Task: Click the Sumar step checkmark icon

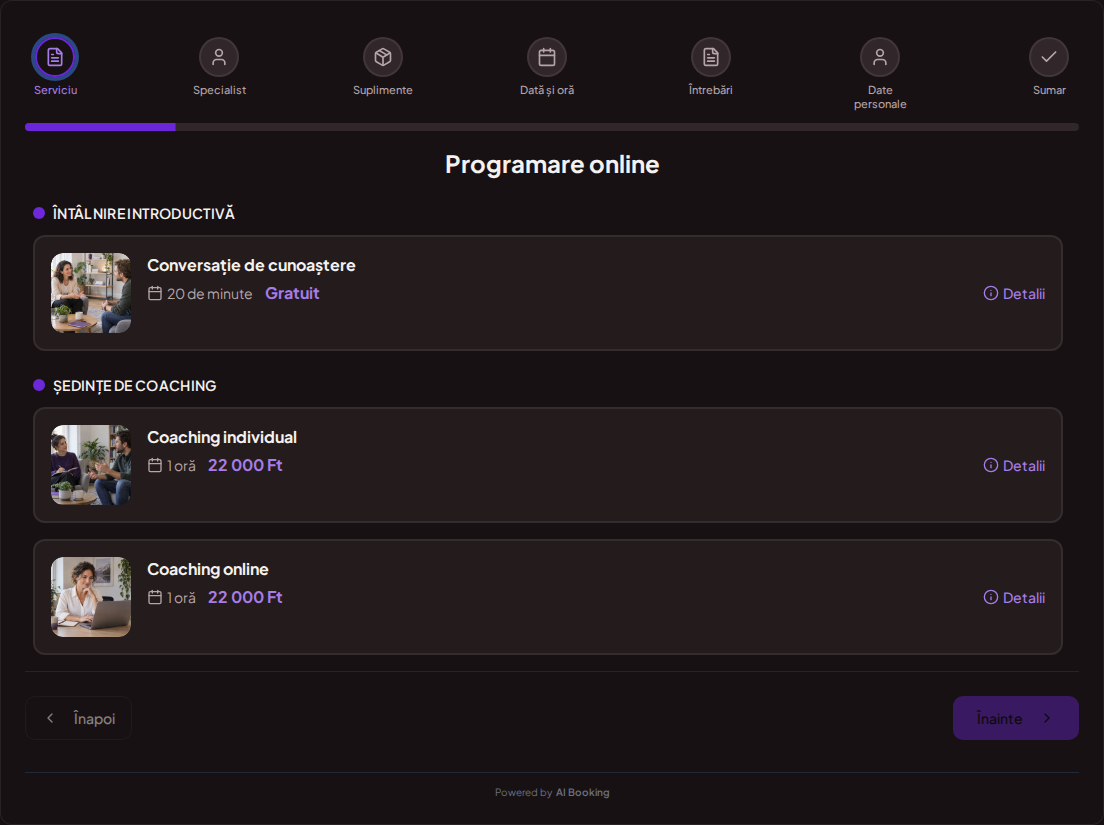Action: coord(1049,57)
